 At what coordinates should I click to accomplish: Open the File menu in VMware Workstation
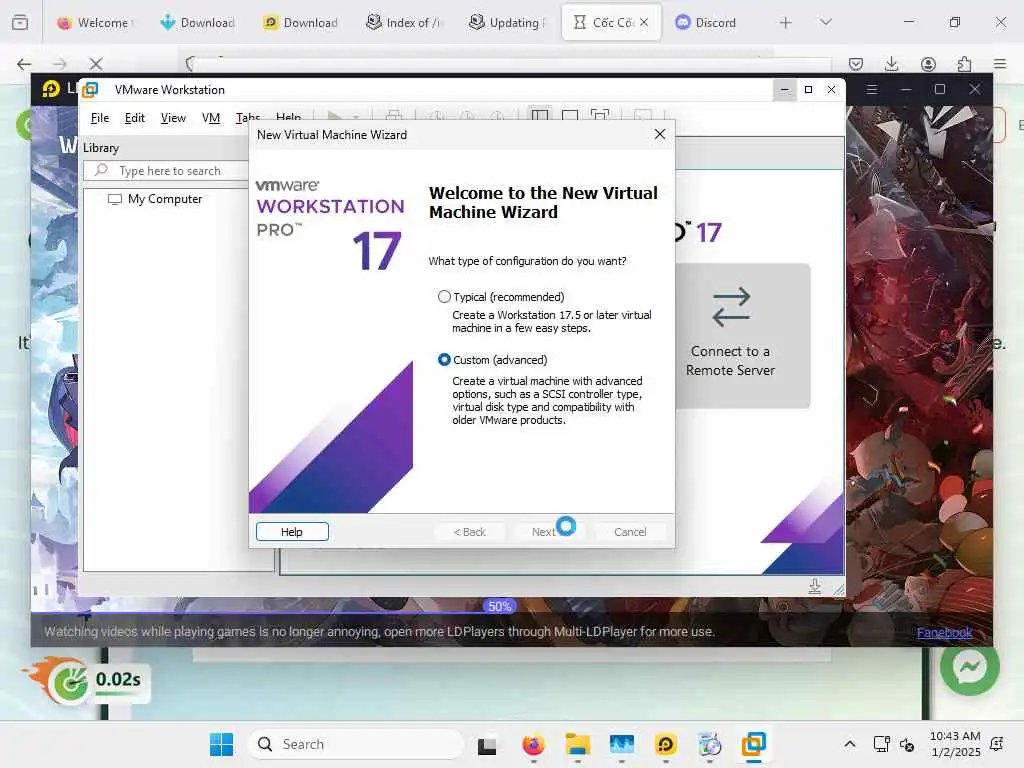pyautogui.click(x=100, y=118)
